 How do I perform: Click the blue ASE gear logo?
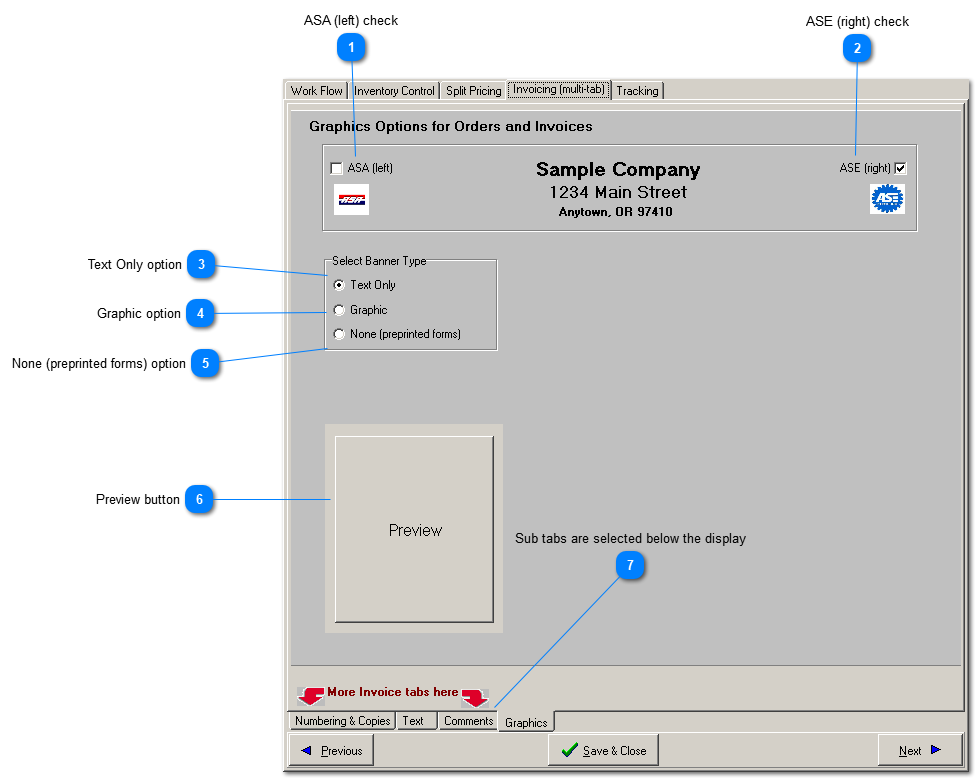tap(887, 199)
